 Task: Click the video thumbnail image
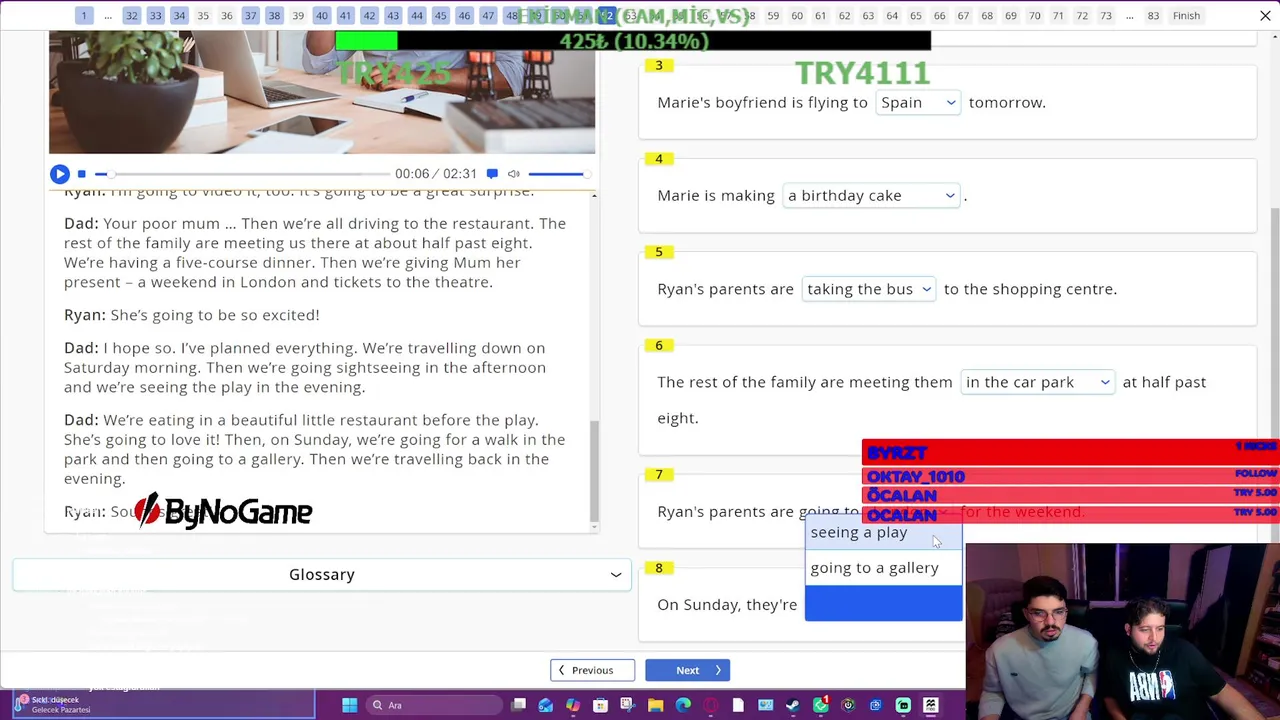(322, 92)
